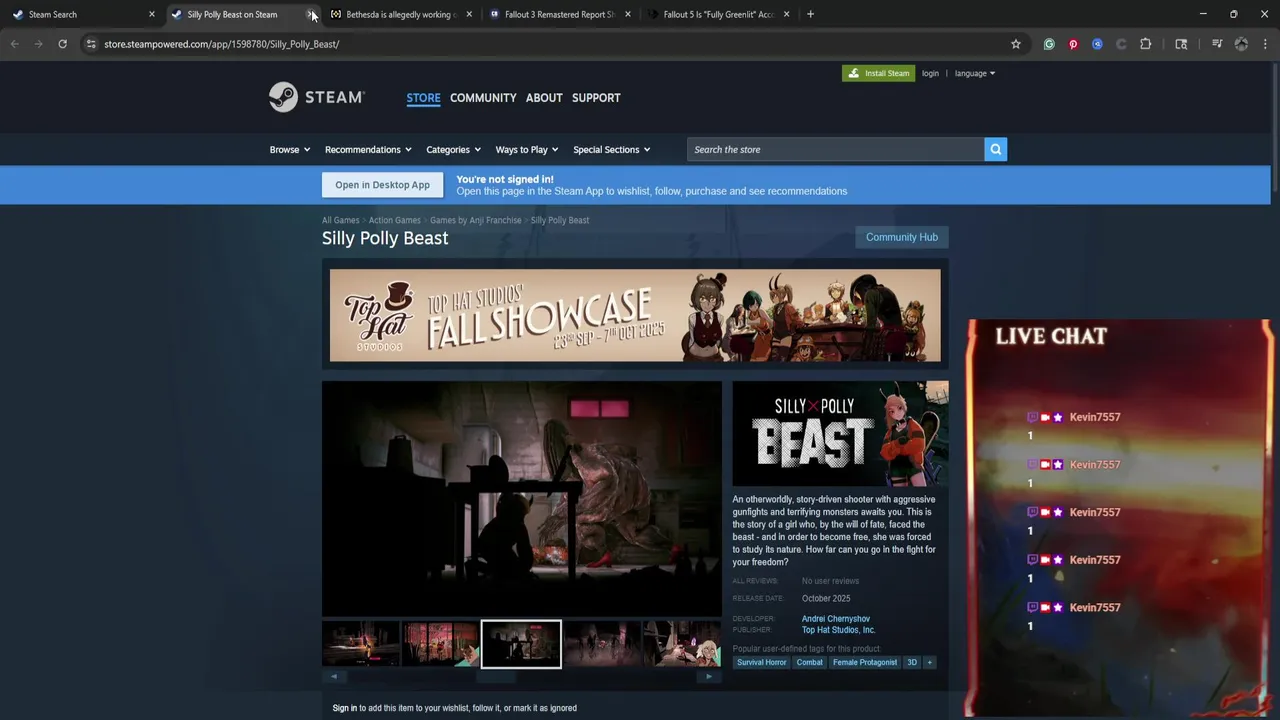
Task: Select the fourth screenshot thumbnail
Action: pos(601,644)
